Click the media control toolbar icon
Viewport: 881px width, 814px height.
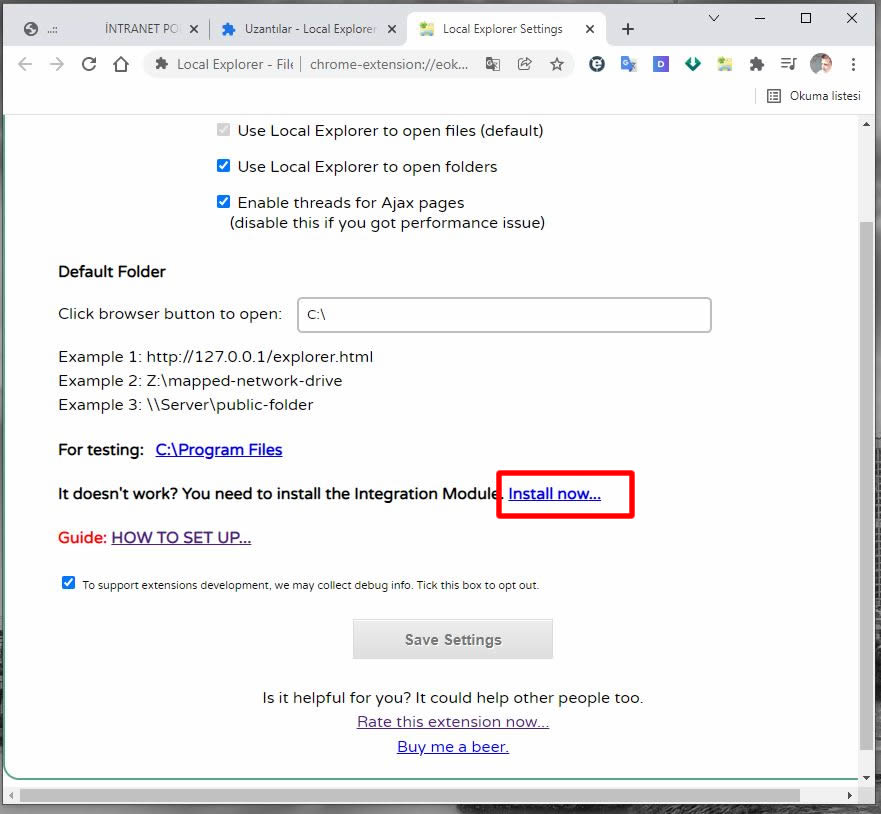point(789,64)
